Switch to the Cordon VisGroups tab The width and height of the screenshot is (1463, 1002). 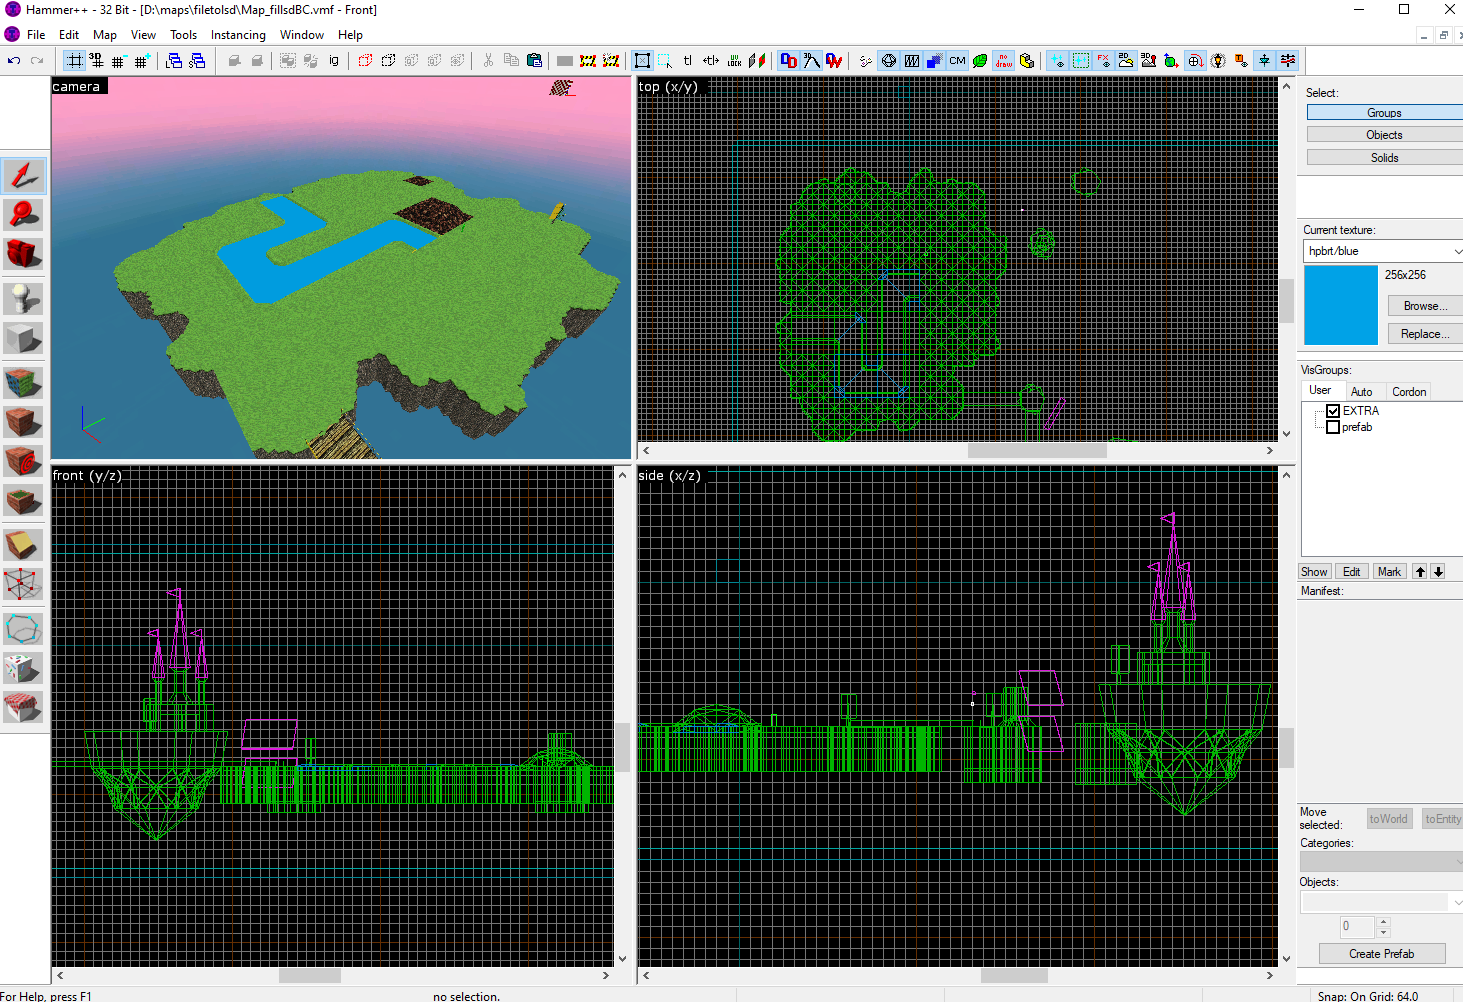click(1409, 392)
